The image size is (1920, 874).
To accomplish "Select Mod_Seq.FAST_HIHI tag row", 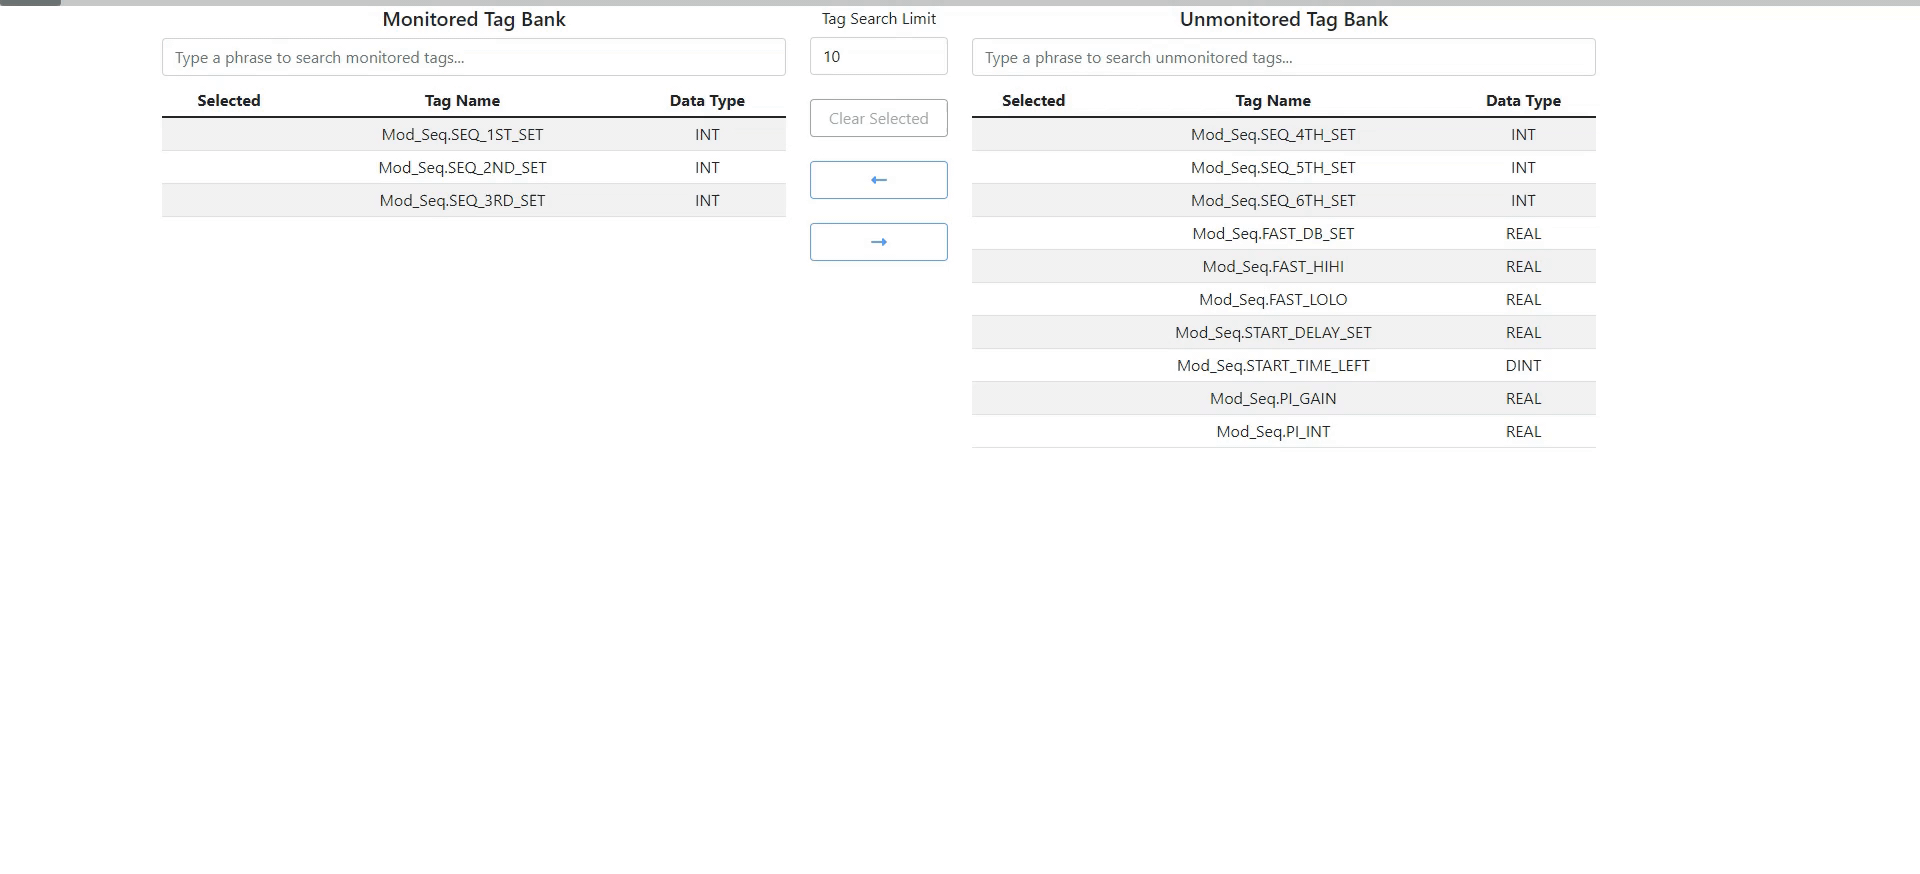I will 1284,266.
